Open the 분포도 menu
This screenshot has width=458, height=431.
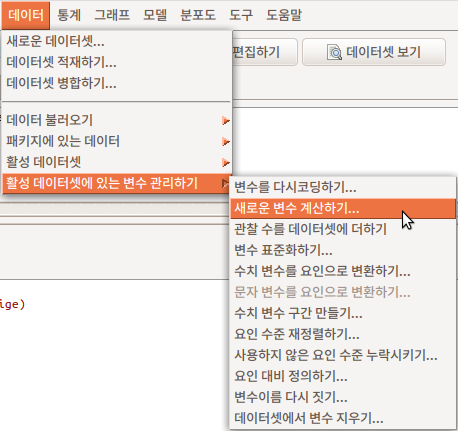(x=198, y=15)
